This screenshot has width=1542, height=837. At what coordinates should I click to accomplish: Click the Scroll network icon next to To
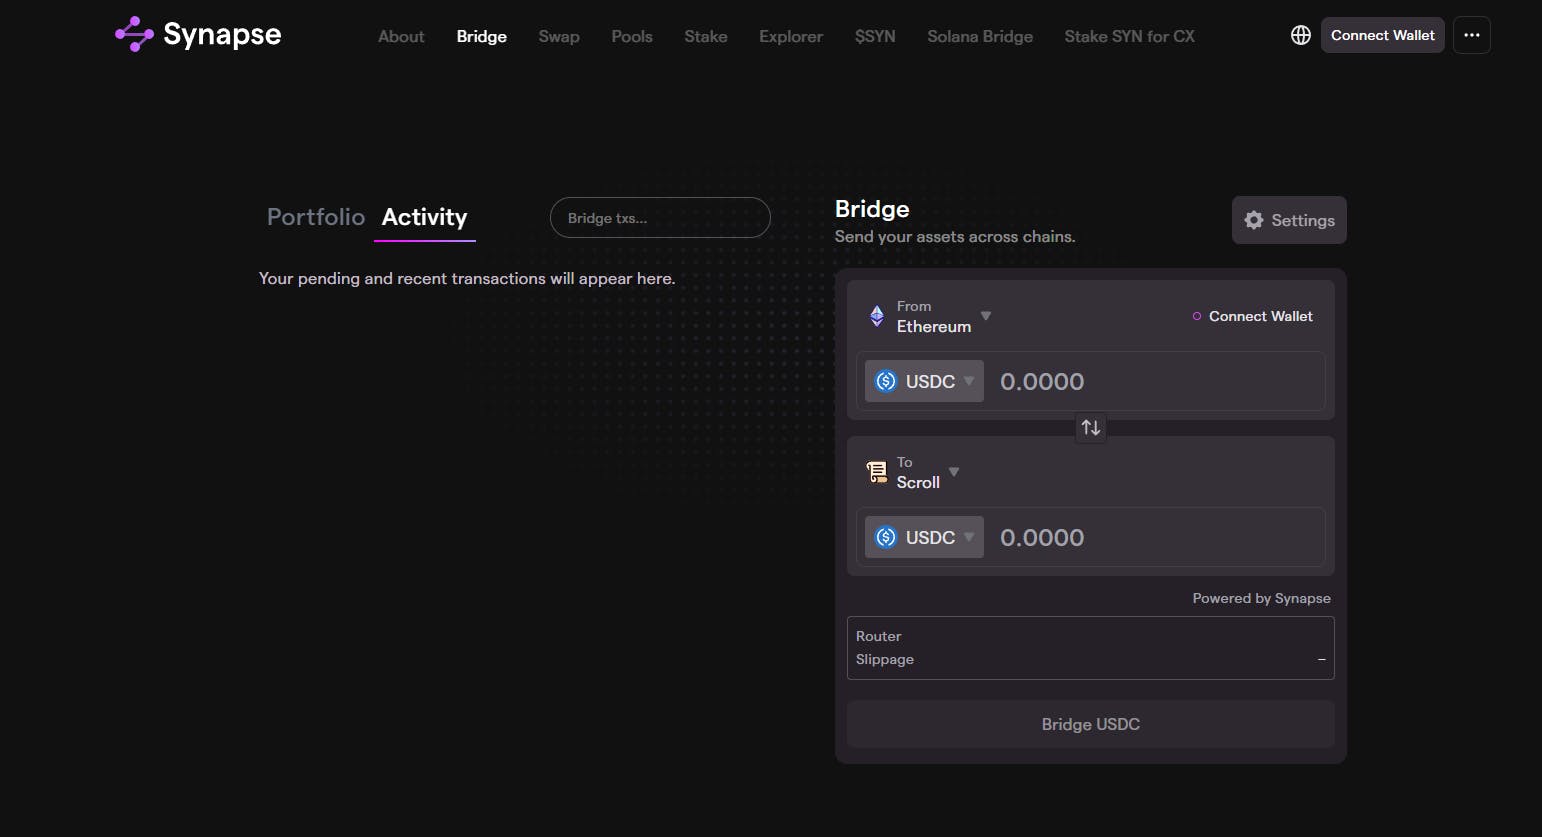(875, 471)
